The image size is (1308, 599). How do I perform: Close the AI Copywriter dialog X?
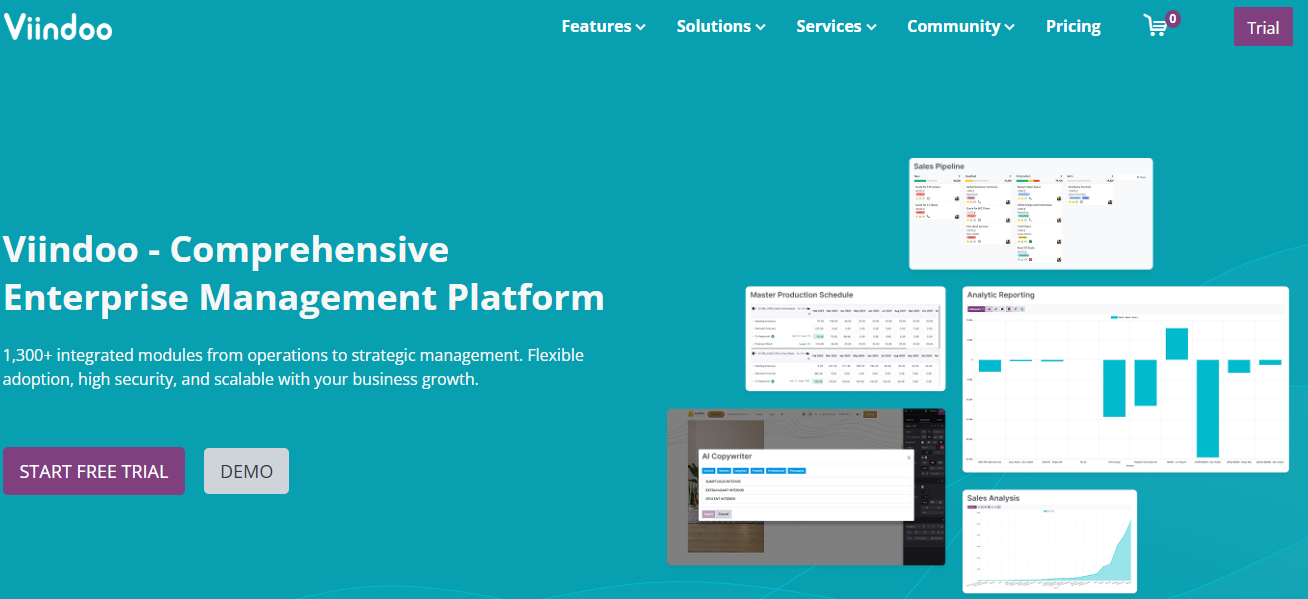(909, 457)
